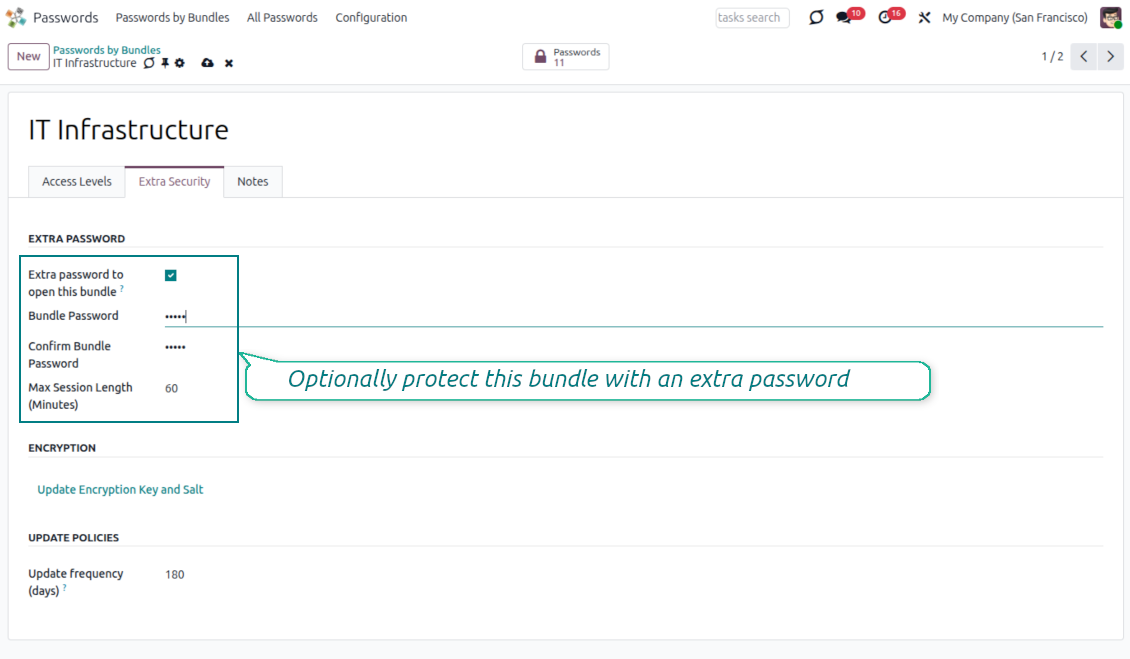Open the Configuration menu

371,18
